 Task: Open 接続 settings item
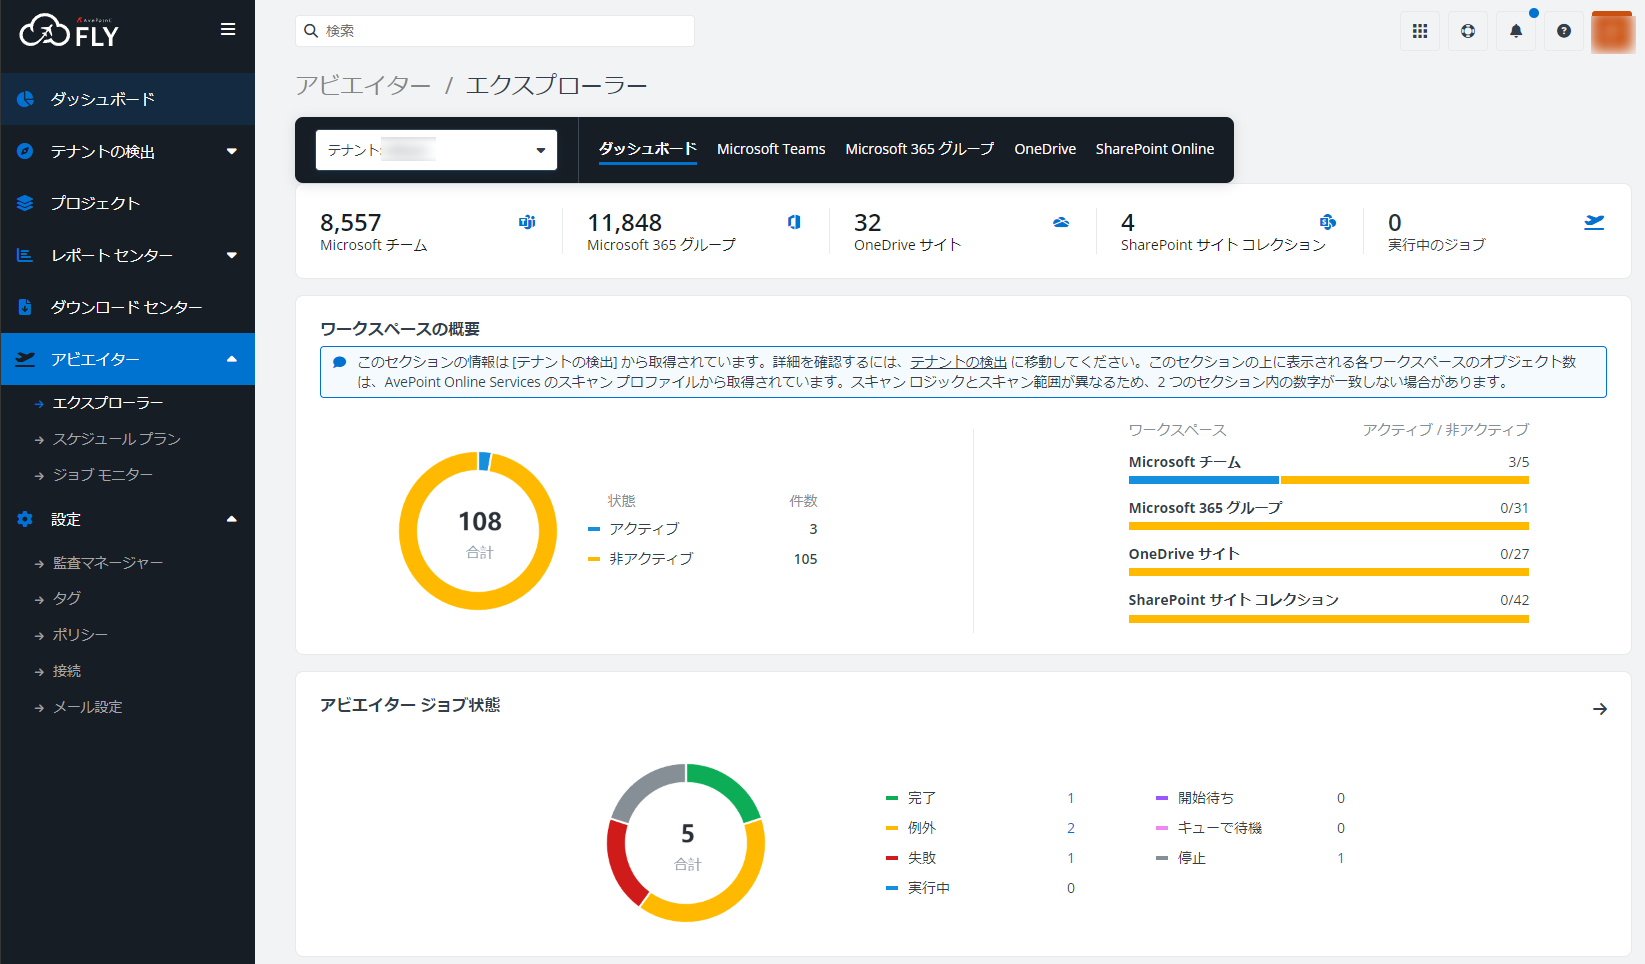[67, 671]
